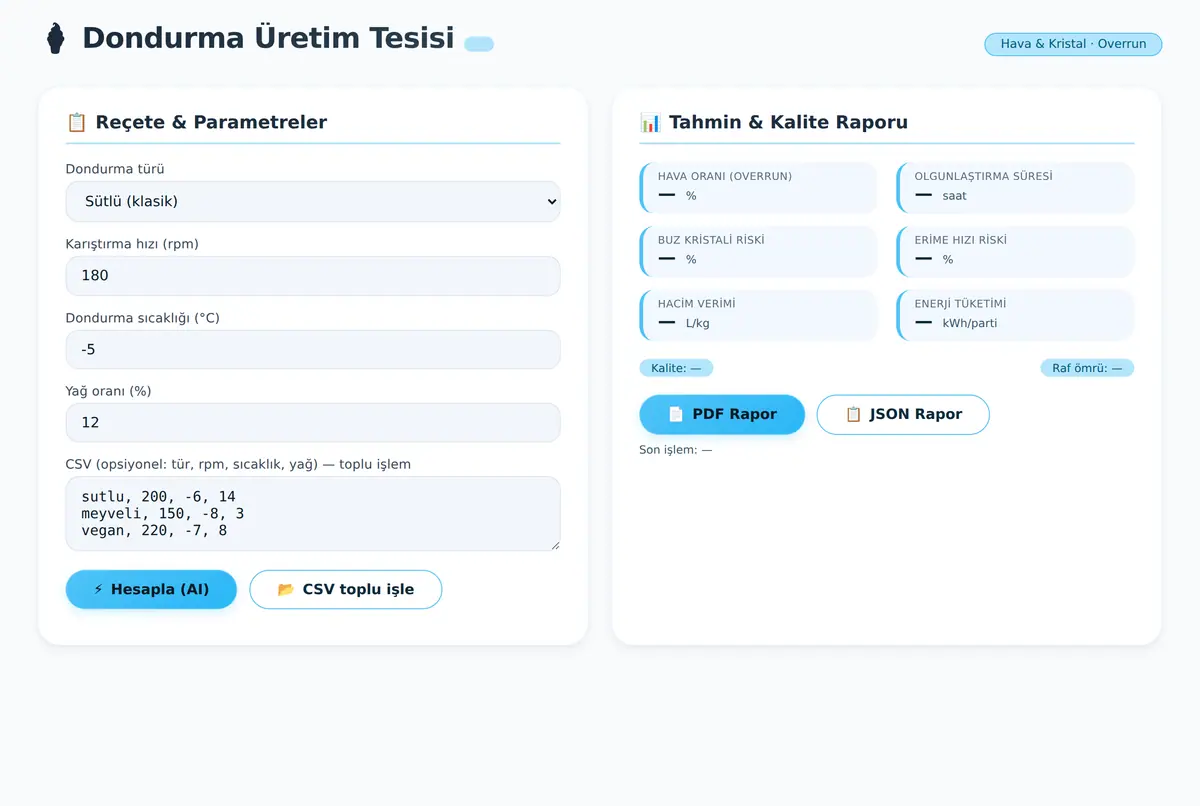The image size is (1200, 806).
Task: Click the lightning icon on the Hesapla button
Action: (98, 589)
